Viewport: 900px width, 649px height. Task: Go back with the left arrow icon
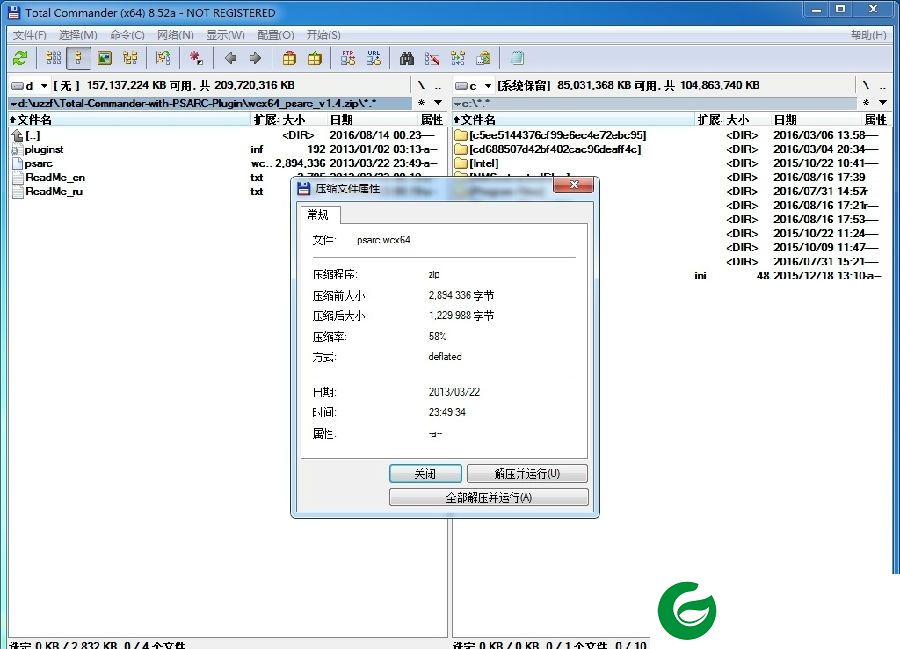(230, 58)
